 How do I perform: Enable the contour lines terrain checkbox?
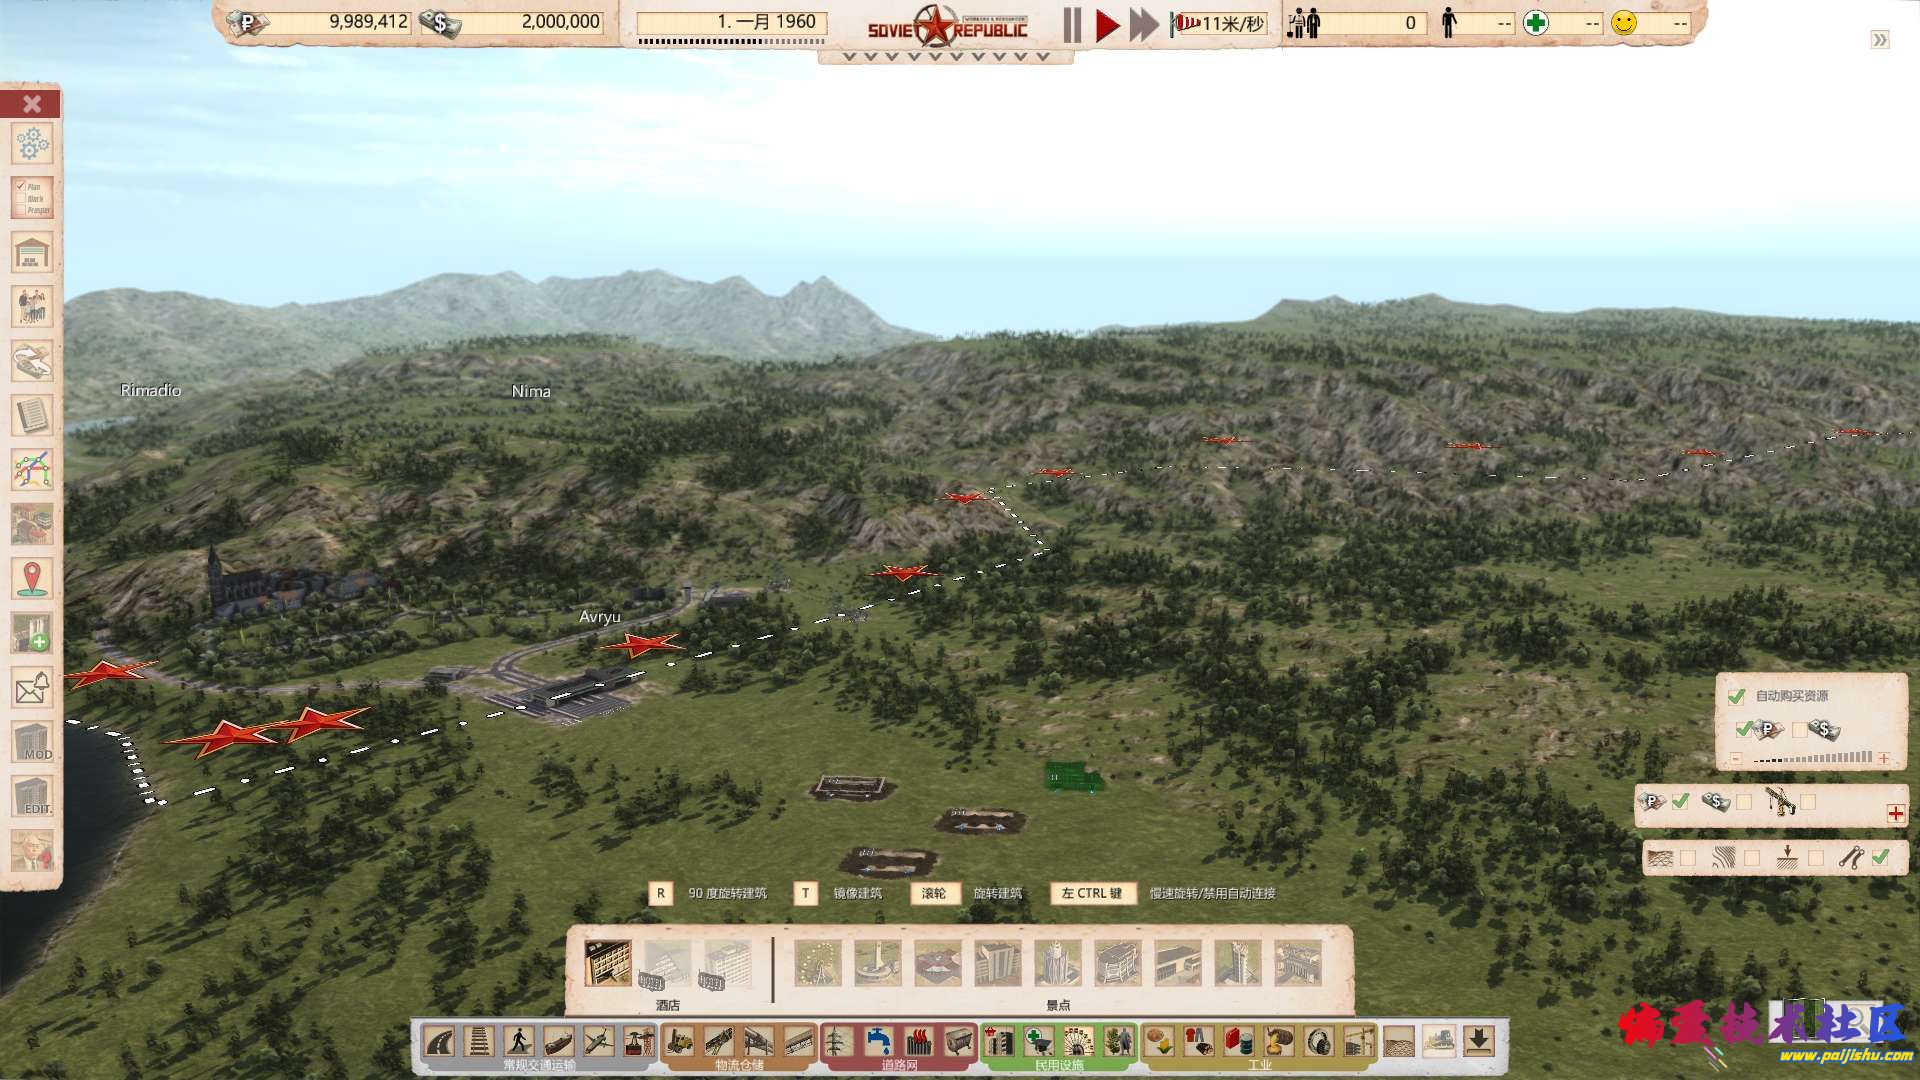pyautogui.click(x=1752, y=858)
